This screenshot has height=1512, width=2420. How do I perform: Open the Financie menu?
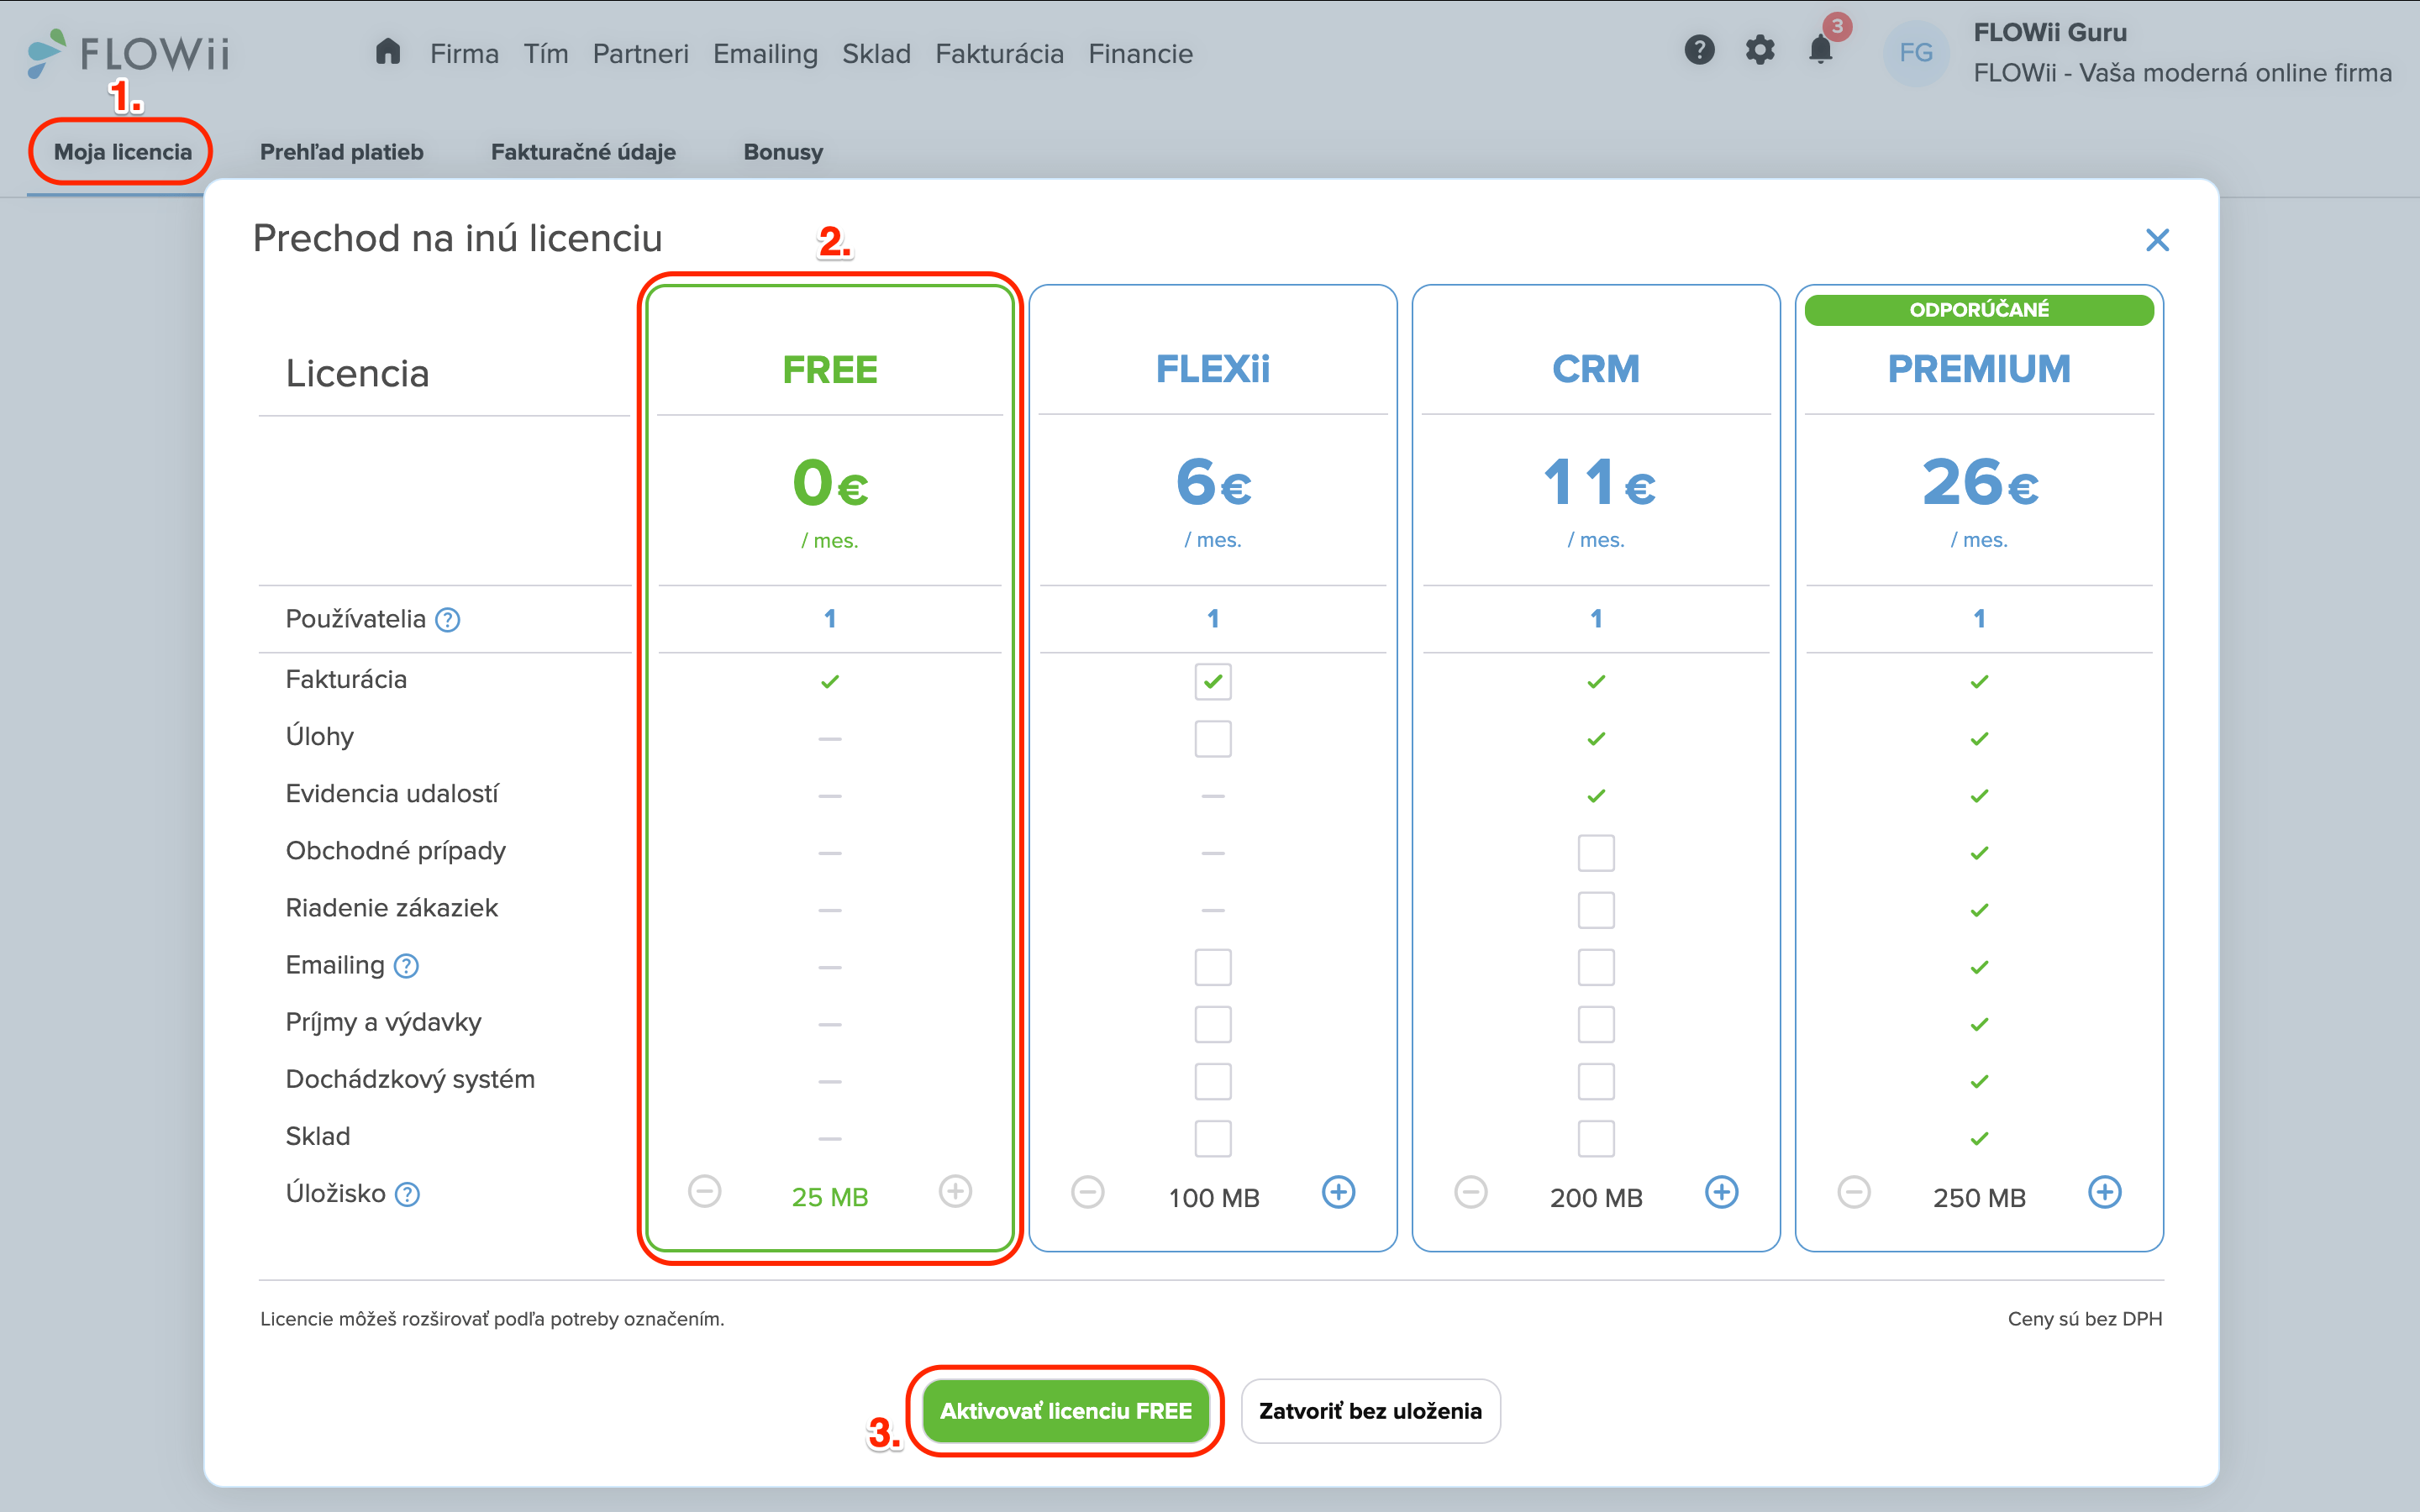pos(1140,54)
